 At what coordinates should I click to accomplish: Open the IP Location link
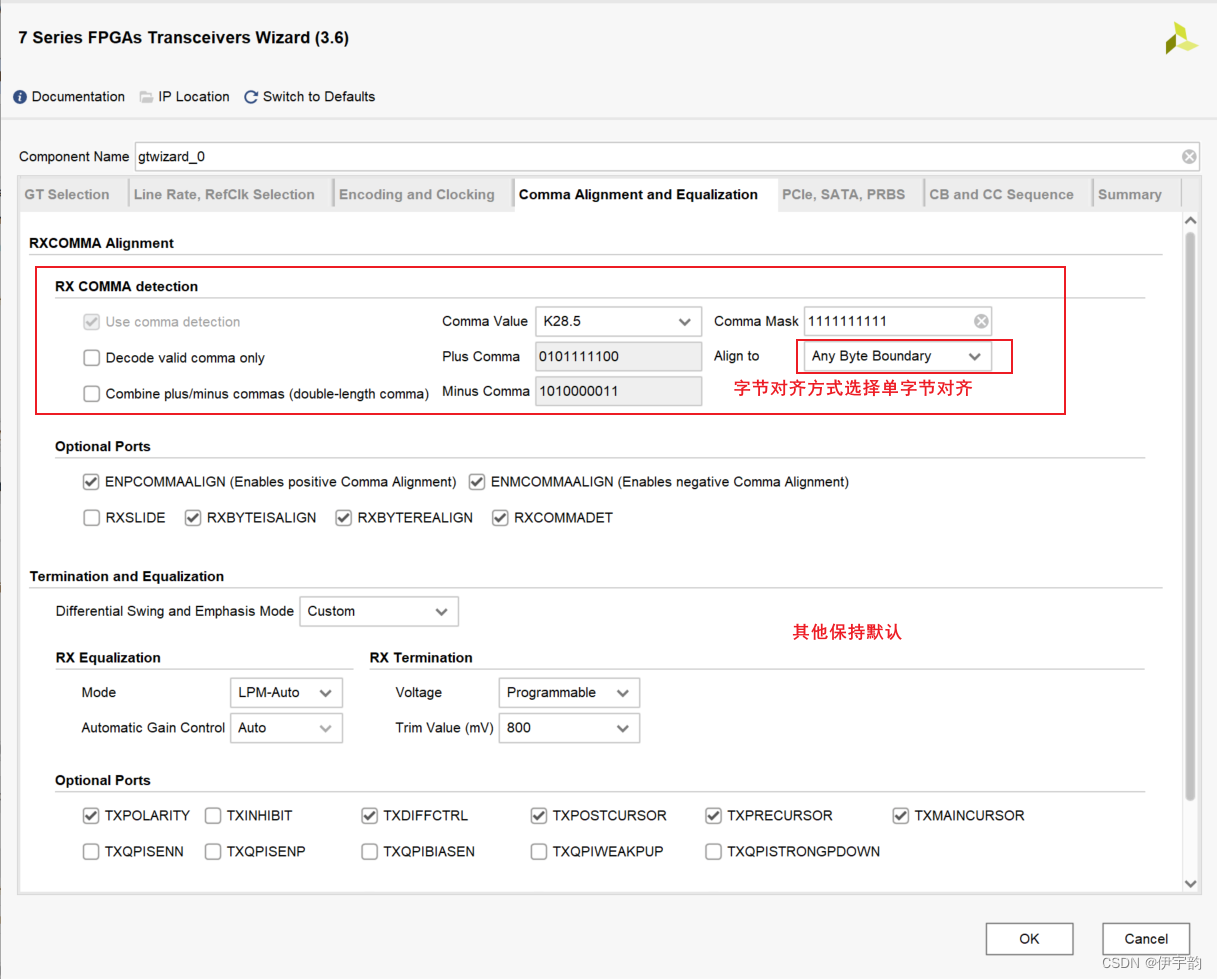(194, 97)
